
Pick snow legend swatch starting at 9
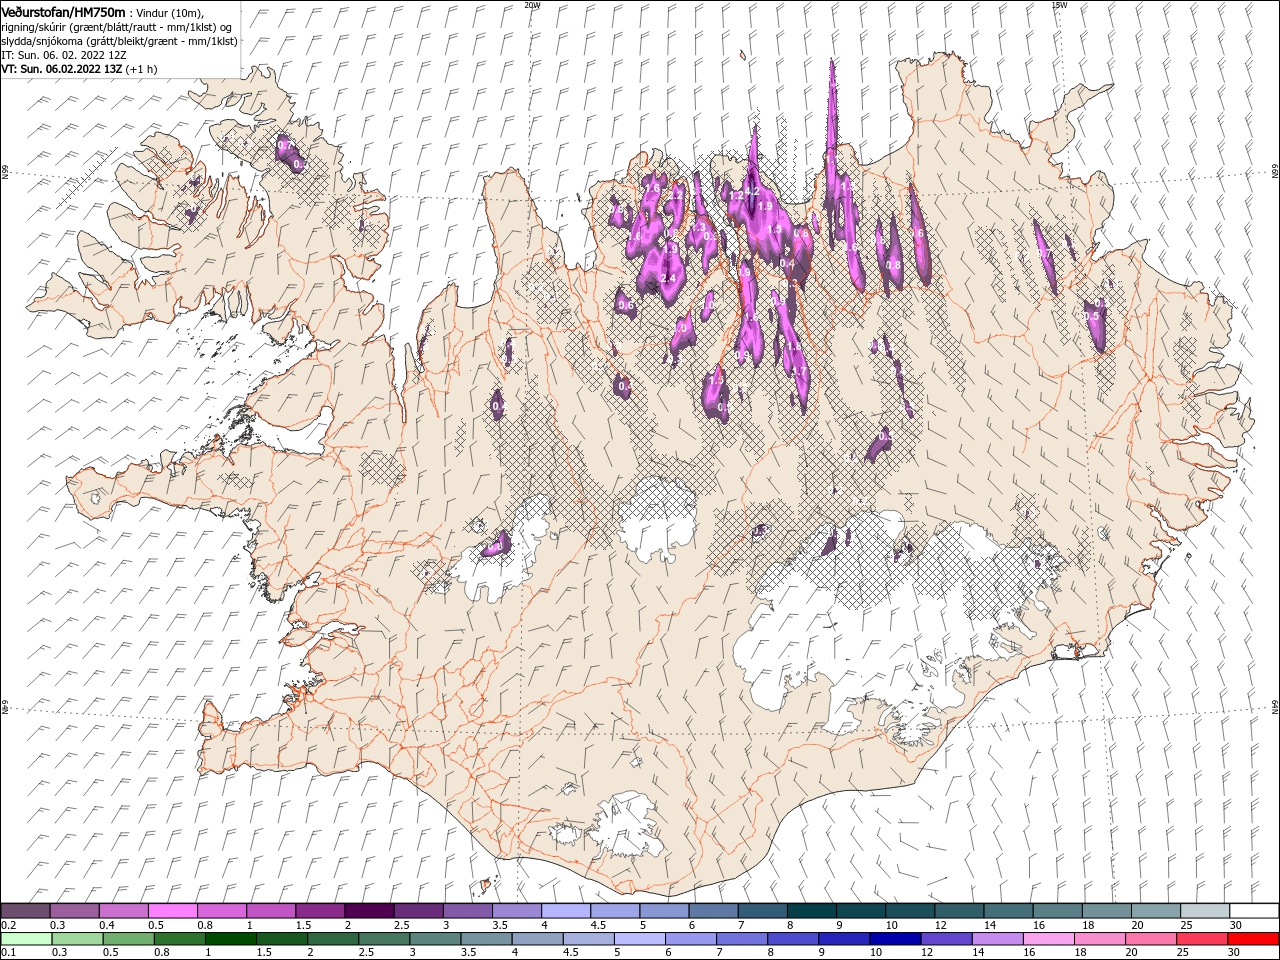pos(860,911)
